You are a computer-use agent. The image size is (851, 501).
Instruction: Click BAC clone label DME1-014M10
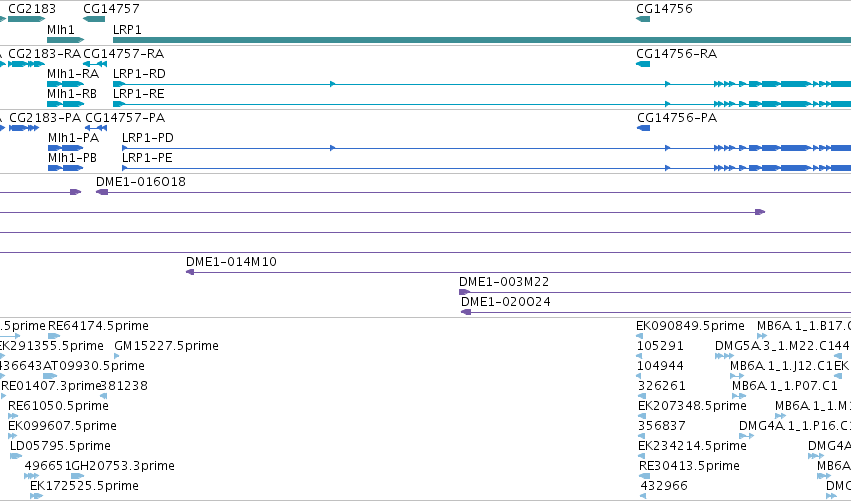(x=231, y=262)
